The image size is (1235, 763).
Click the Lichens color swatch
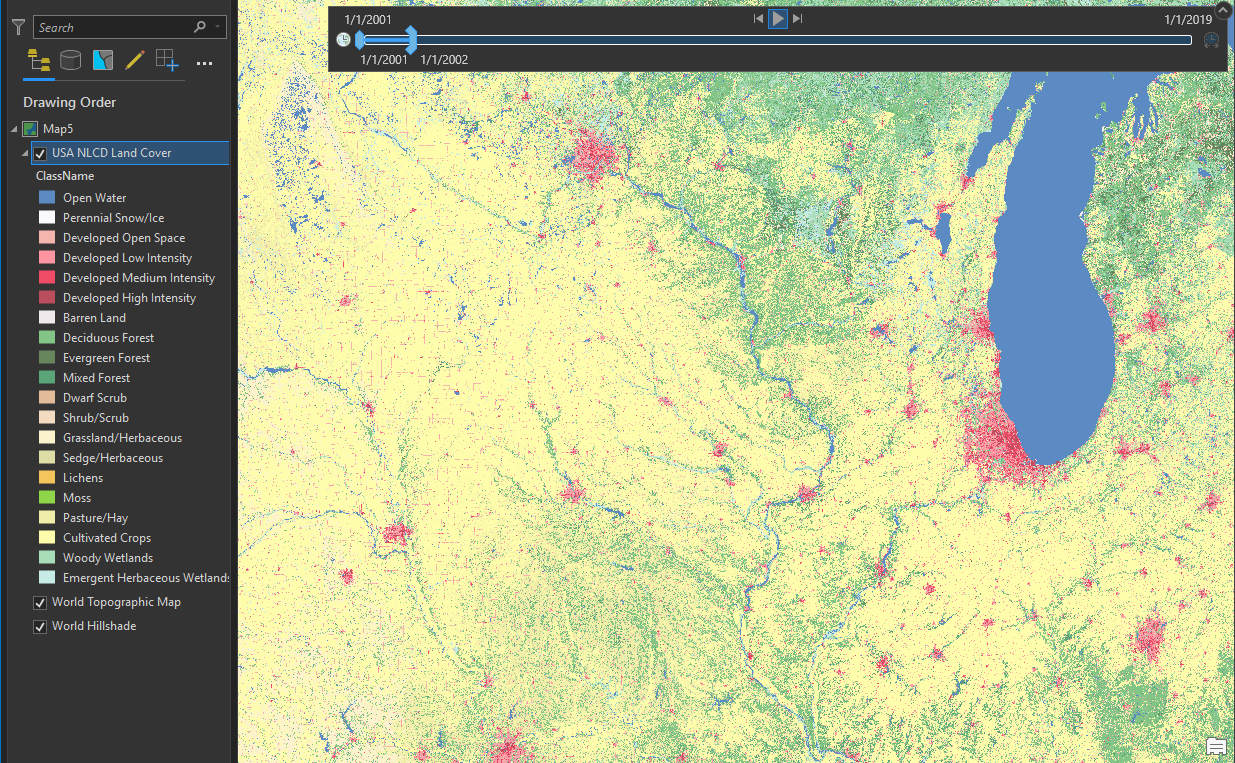46,478
